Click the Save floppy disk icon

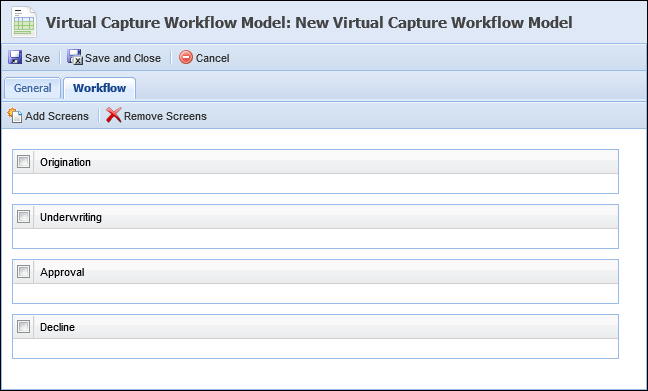15,57
